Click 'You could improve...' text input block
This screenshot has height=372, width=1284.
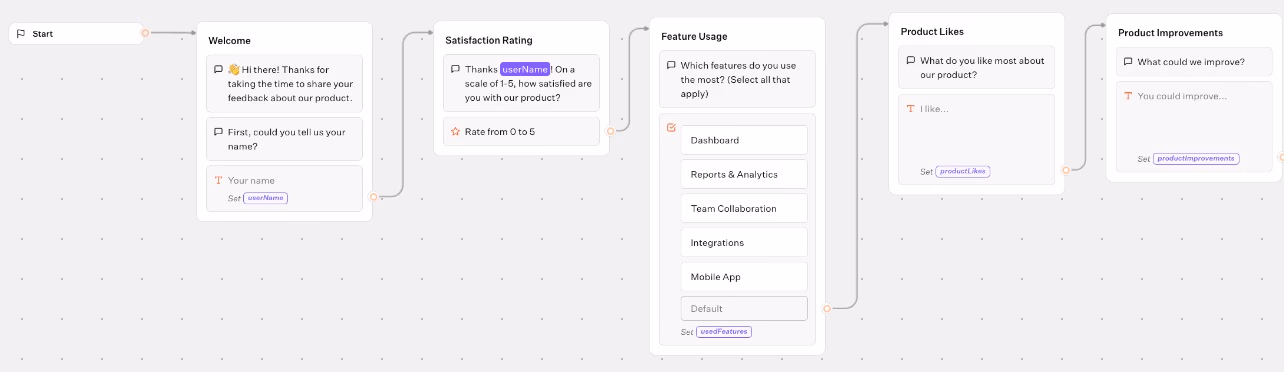[1194, 127]
